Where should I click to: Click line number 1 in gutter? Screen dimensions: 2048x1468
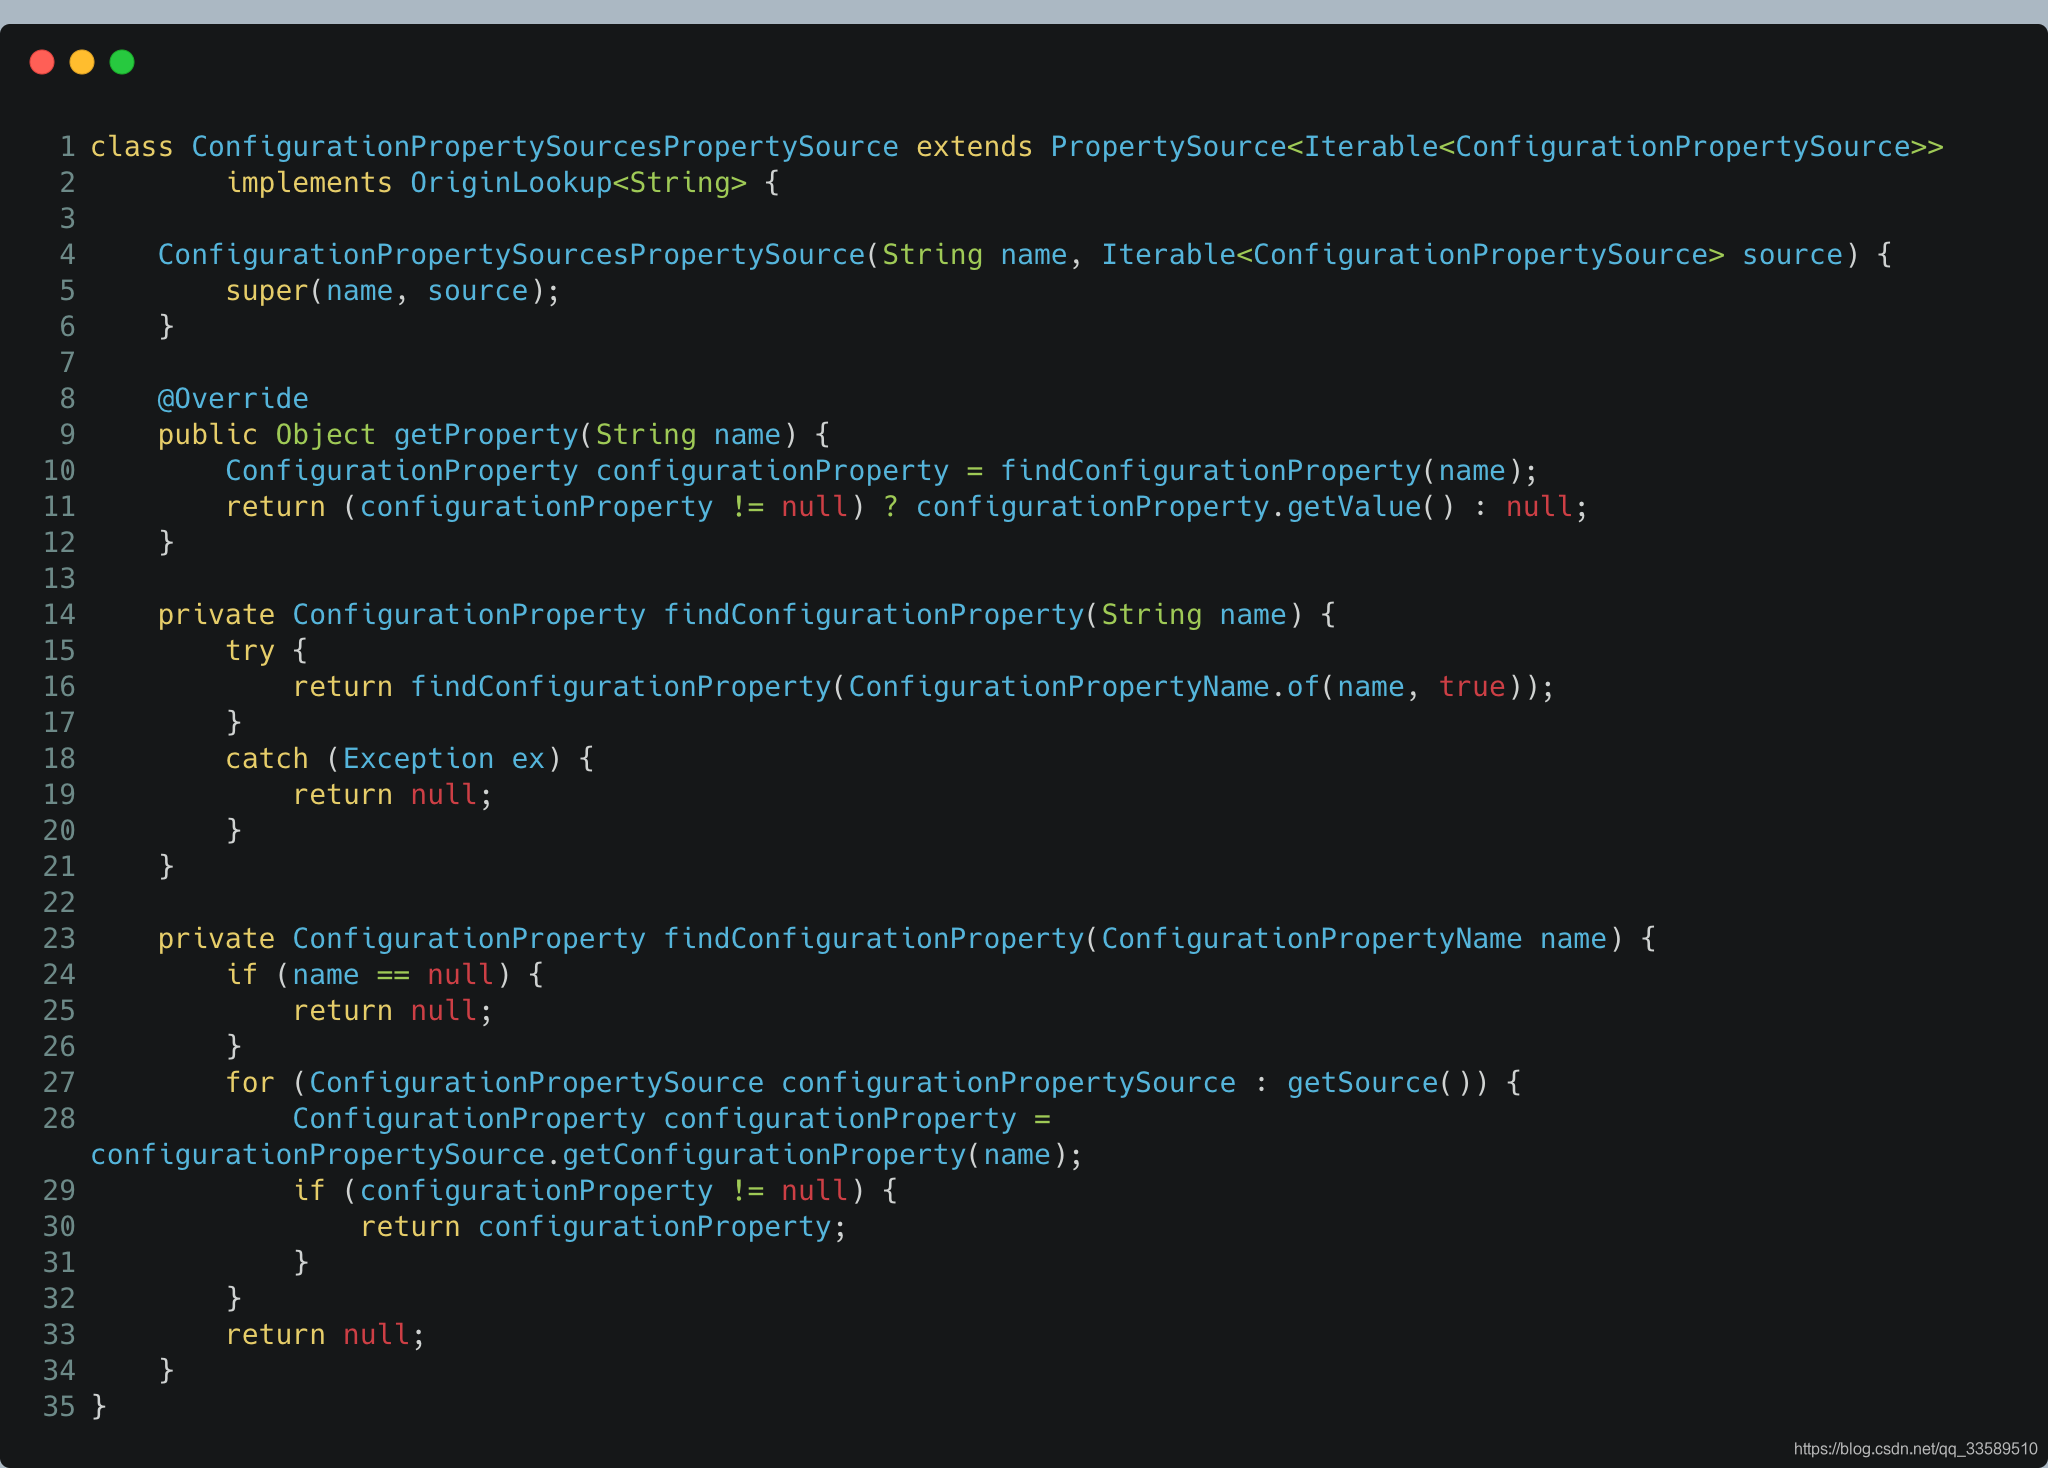(67, 147)
